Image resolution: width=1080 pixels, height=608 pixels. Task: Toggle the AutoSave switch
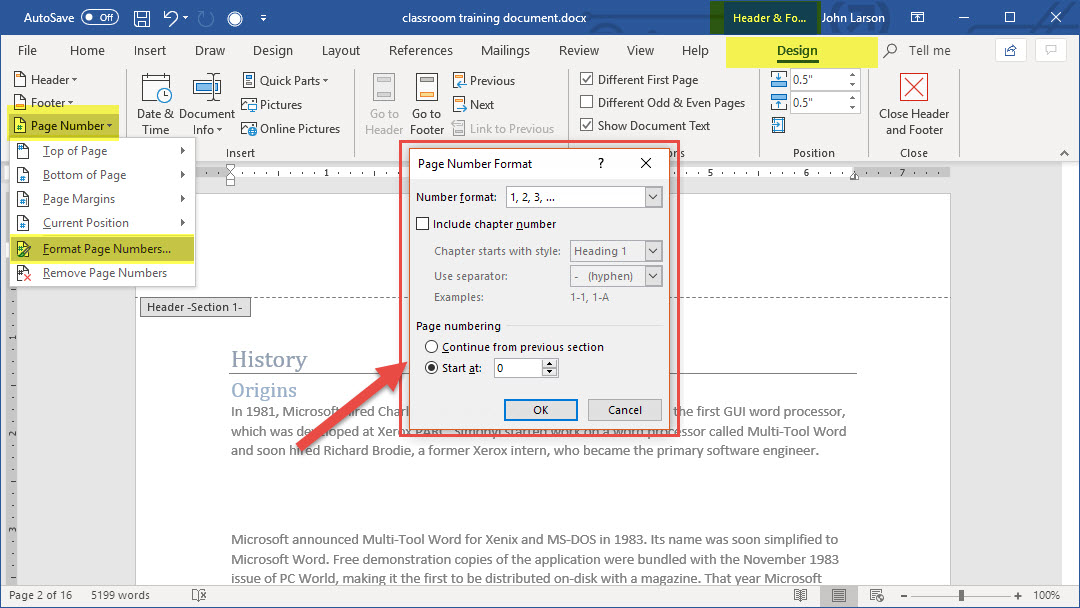99,18
